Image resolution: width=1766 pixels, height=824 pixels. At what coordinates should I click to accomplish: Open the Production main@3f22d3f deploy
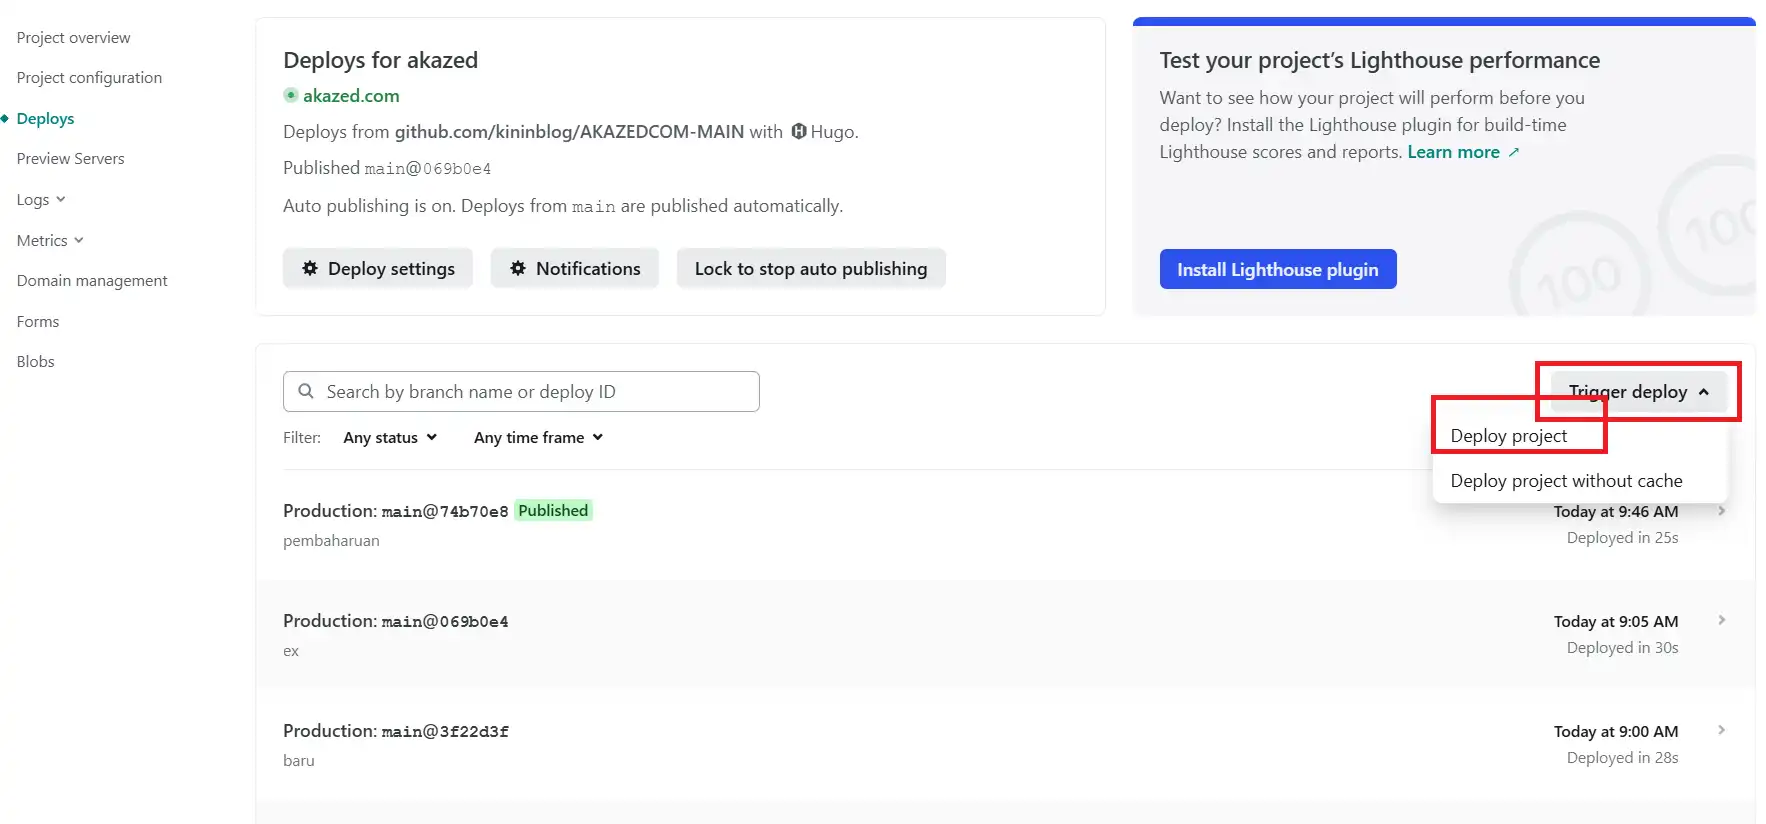[1005, 745]
